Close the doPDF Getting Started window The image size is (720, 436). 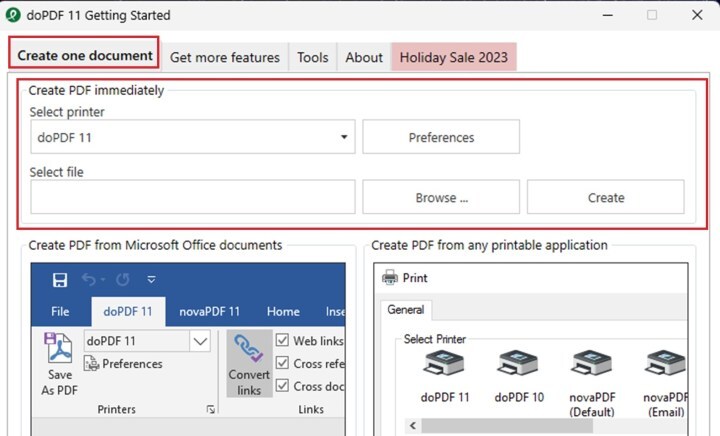point(697,15)
